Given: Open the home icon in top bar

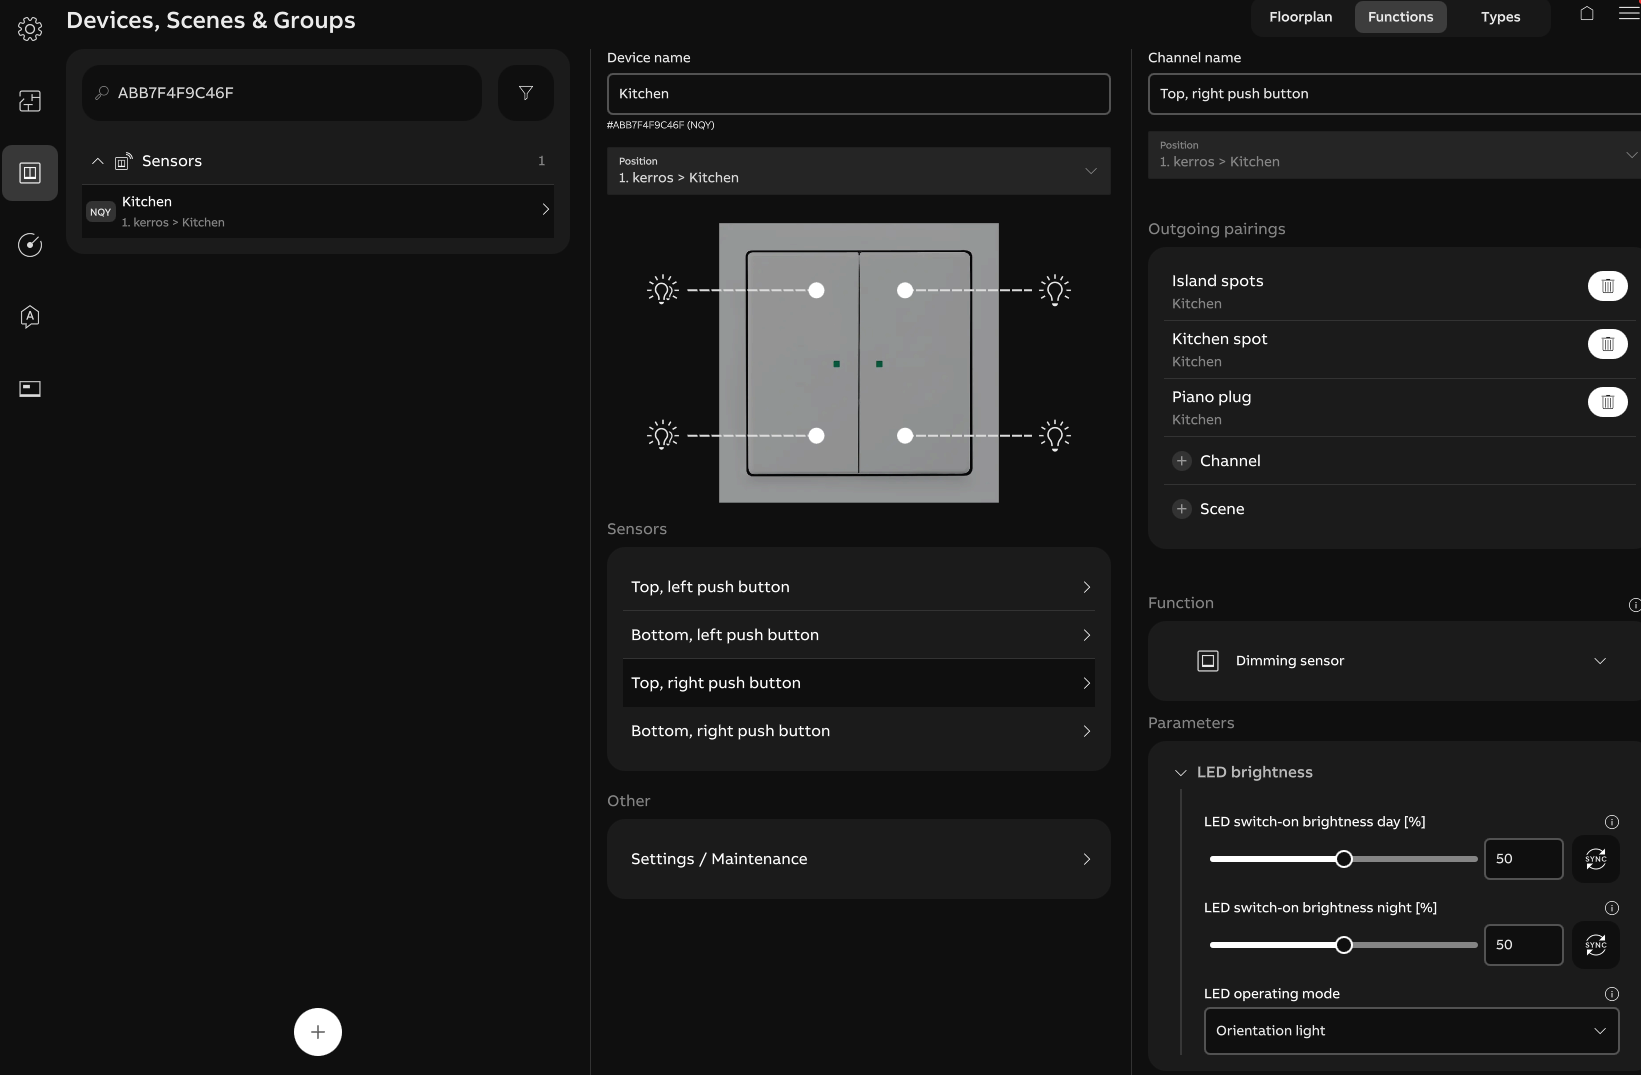Looking at the screenshot, I should click(x=1587, y=14).
